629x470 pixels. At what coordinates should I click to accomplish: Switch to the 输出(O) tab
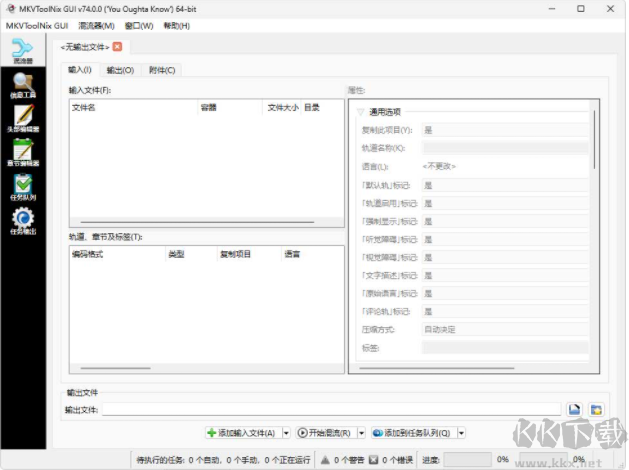click(120, 70)
